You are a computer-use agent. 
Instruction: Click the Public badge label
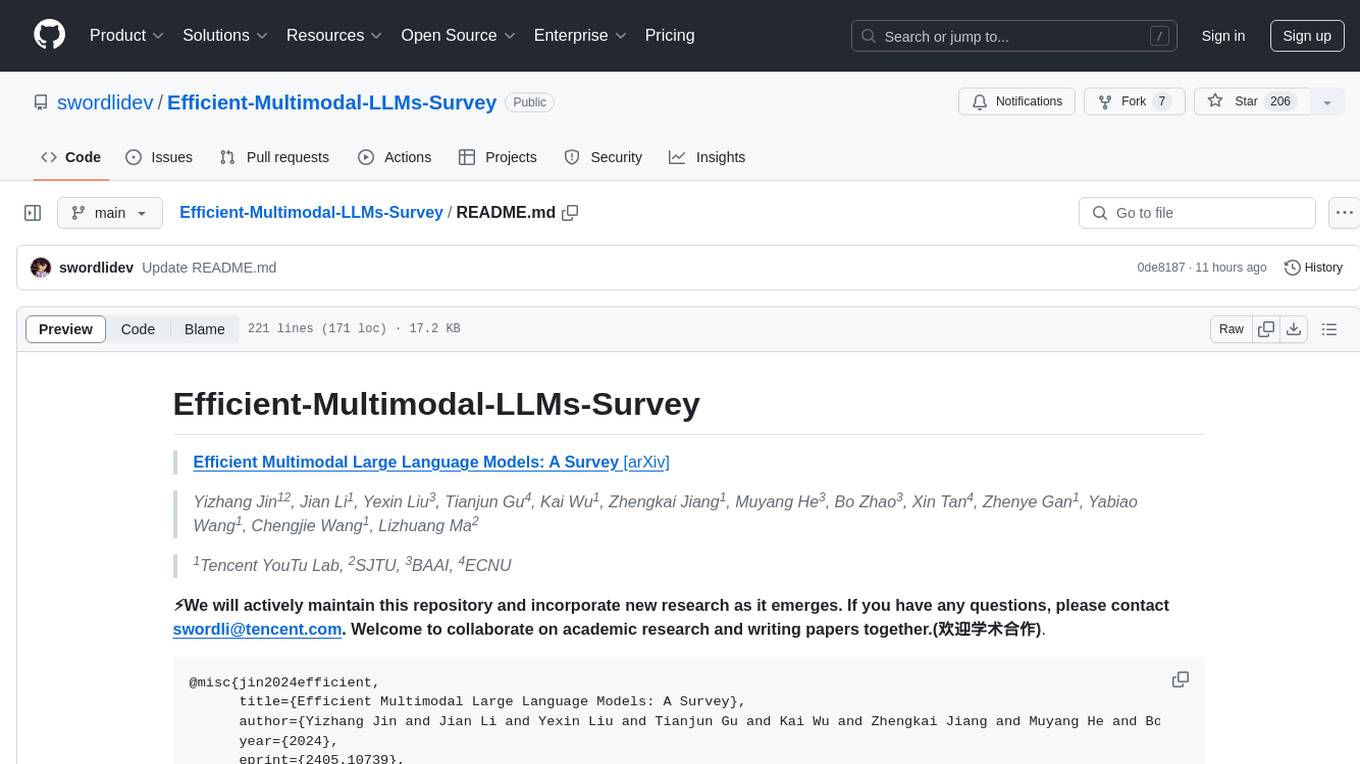[x=529, y=102]
